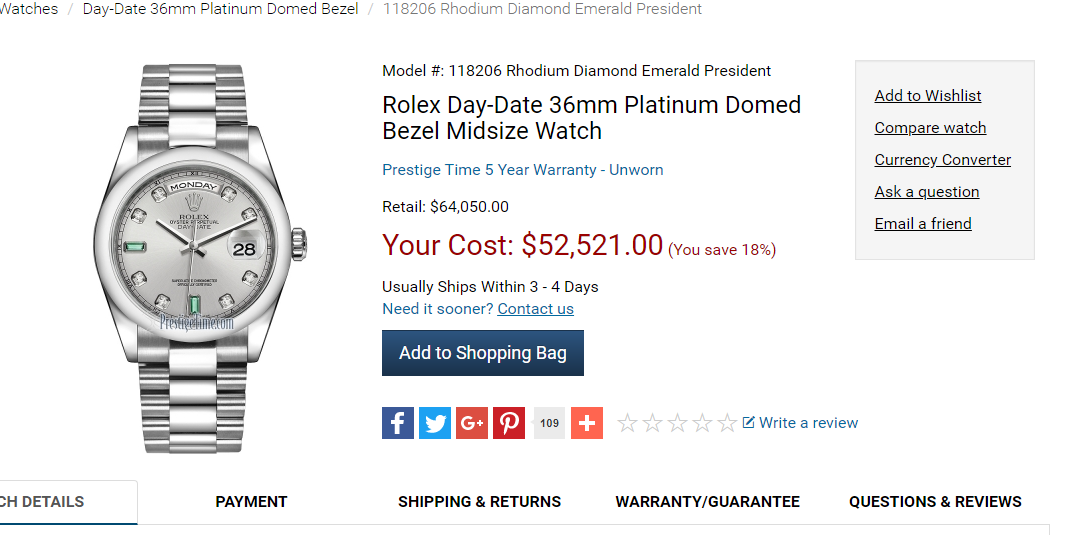Rate the watch with the fifth star
This screenshot has width=1080, height=535.
727,423
